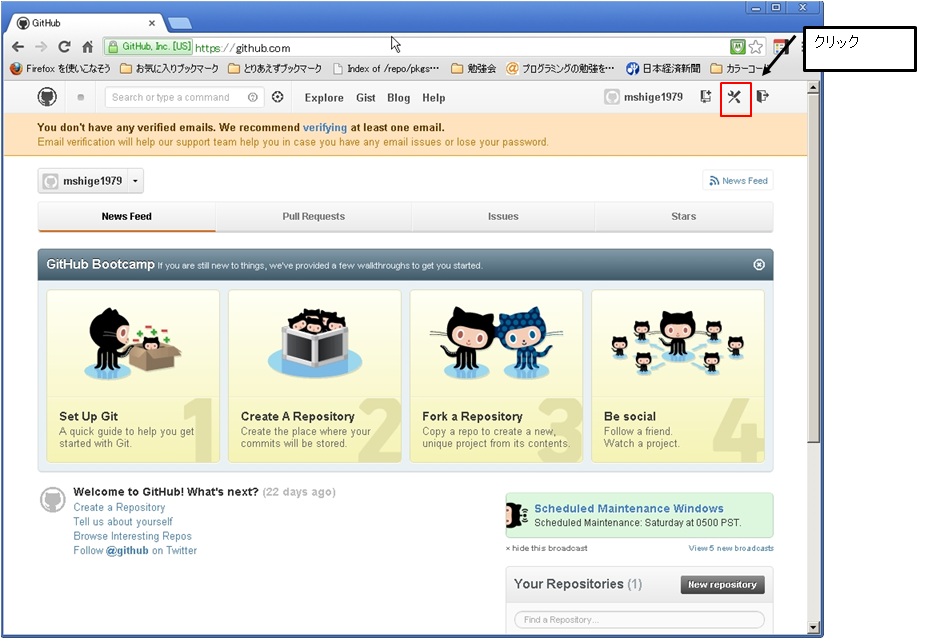This screenshot has height=641, width=925.
Task: Switch to the News Feed tab
Action: tap(127, 216)
